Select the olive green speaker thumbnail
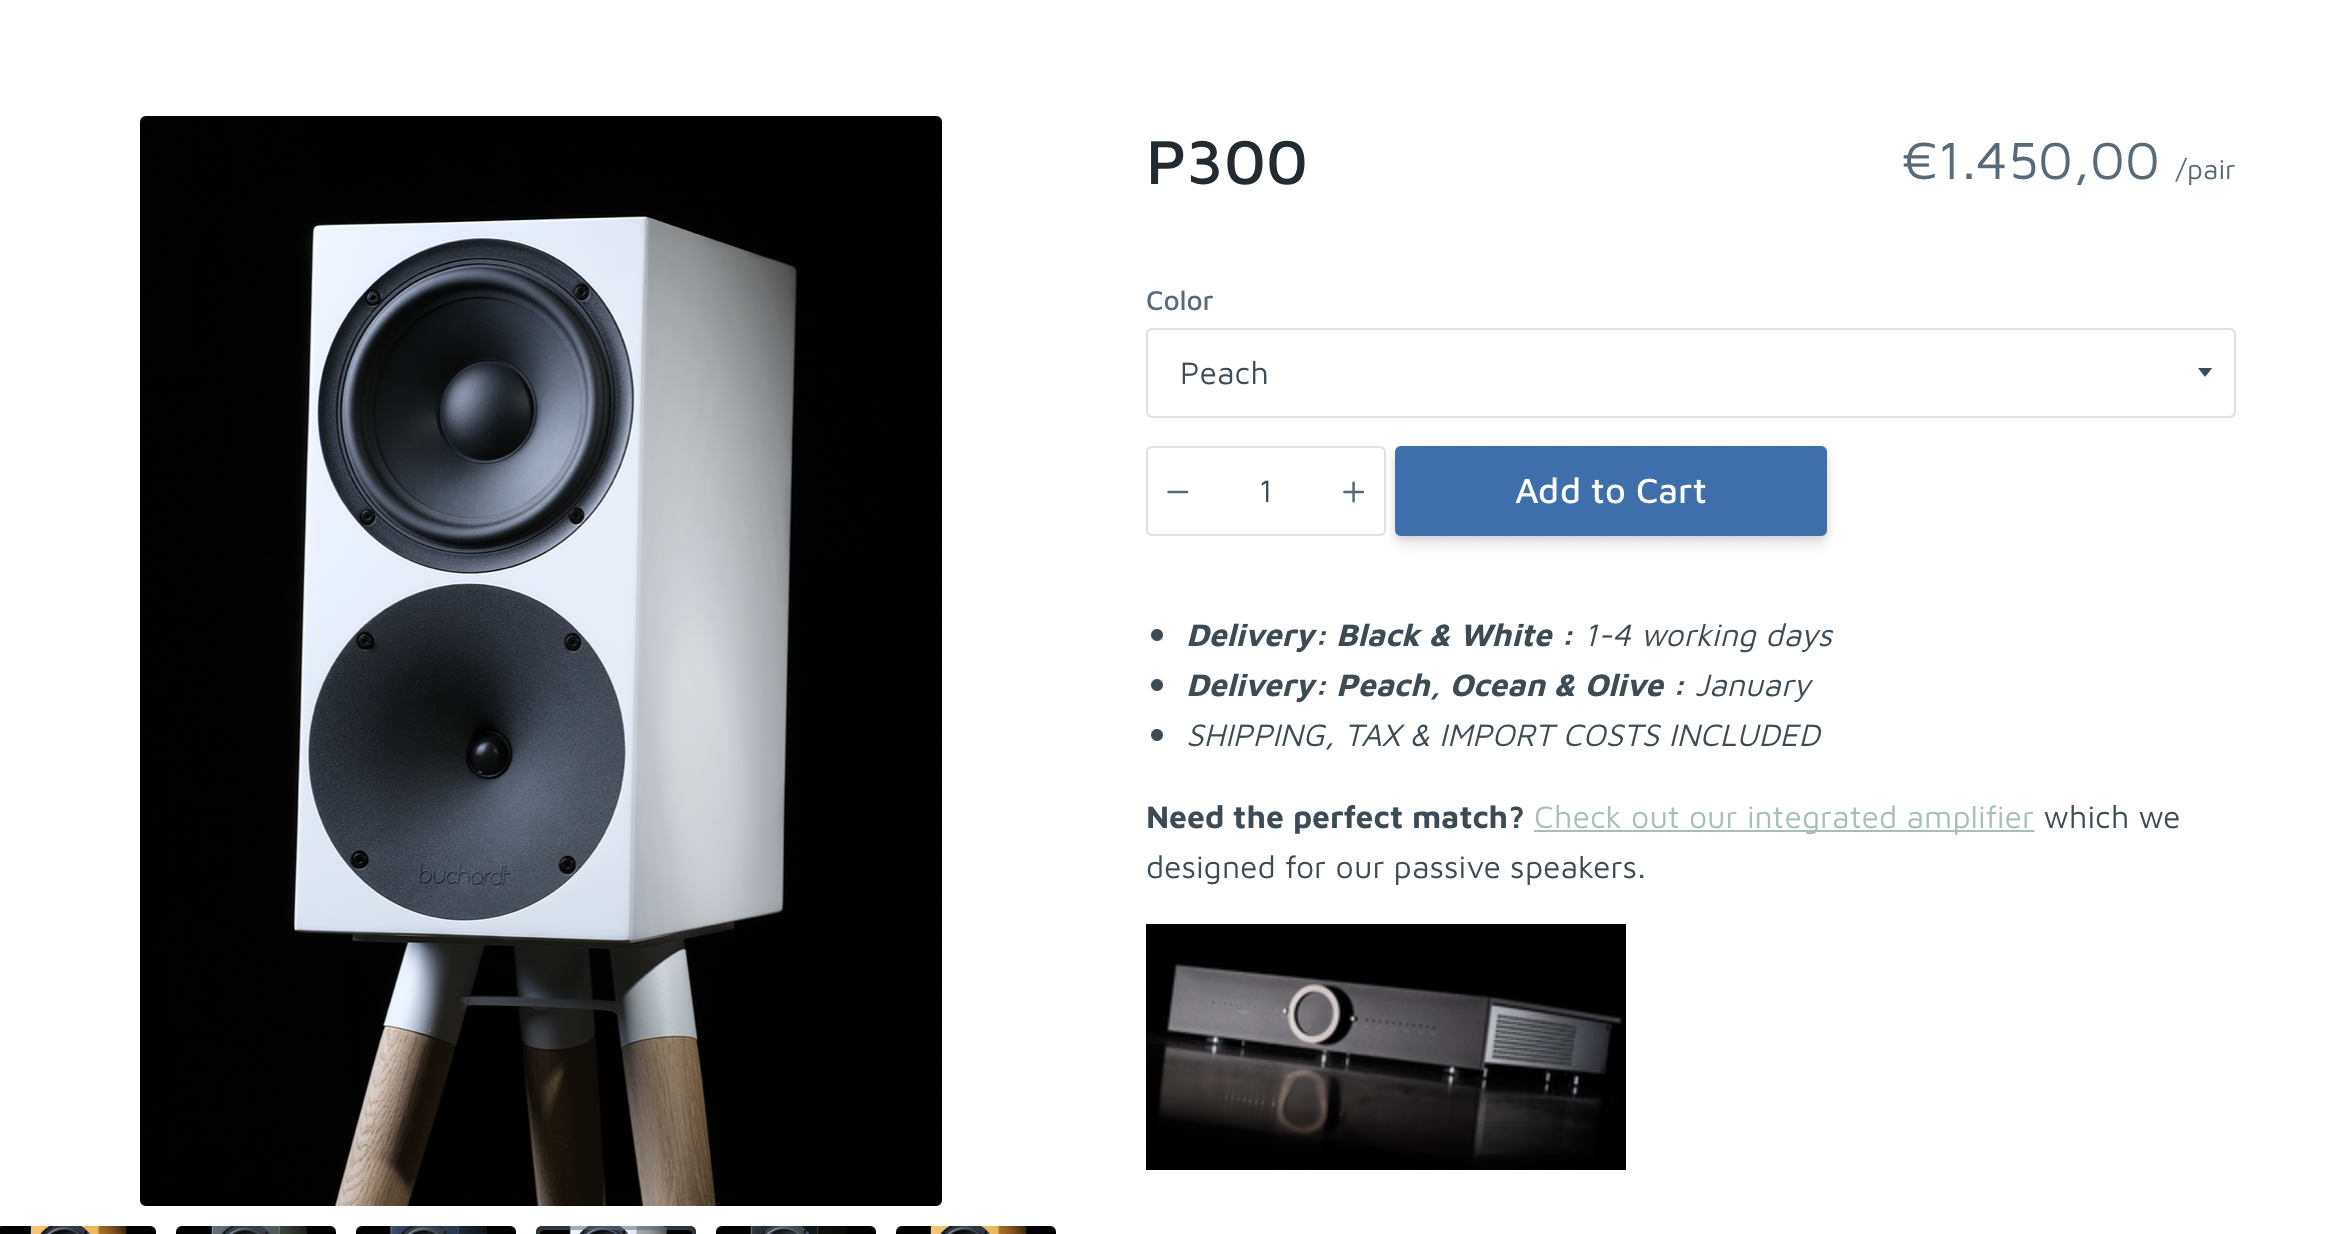 256,1230
